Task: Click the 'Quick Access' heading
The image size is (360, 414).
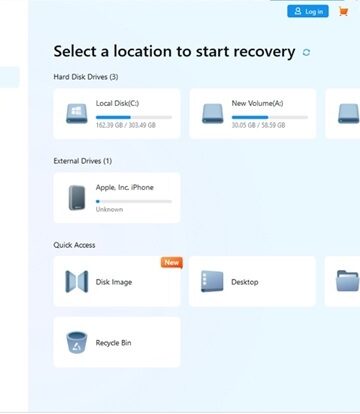Action: (x=74, y=245)
